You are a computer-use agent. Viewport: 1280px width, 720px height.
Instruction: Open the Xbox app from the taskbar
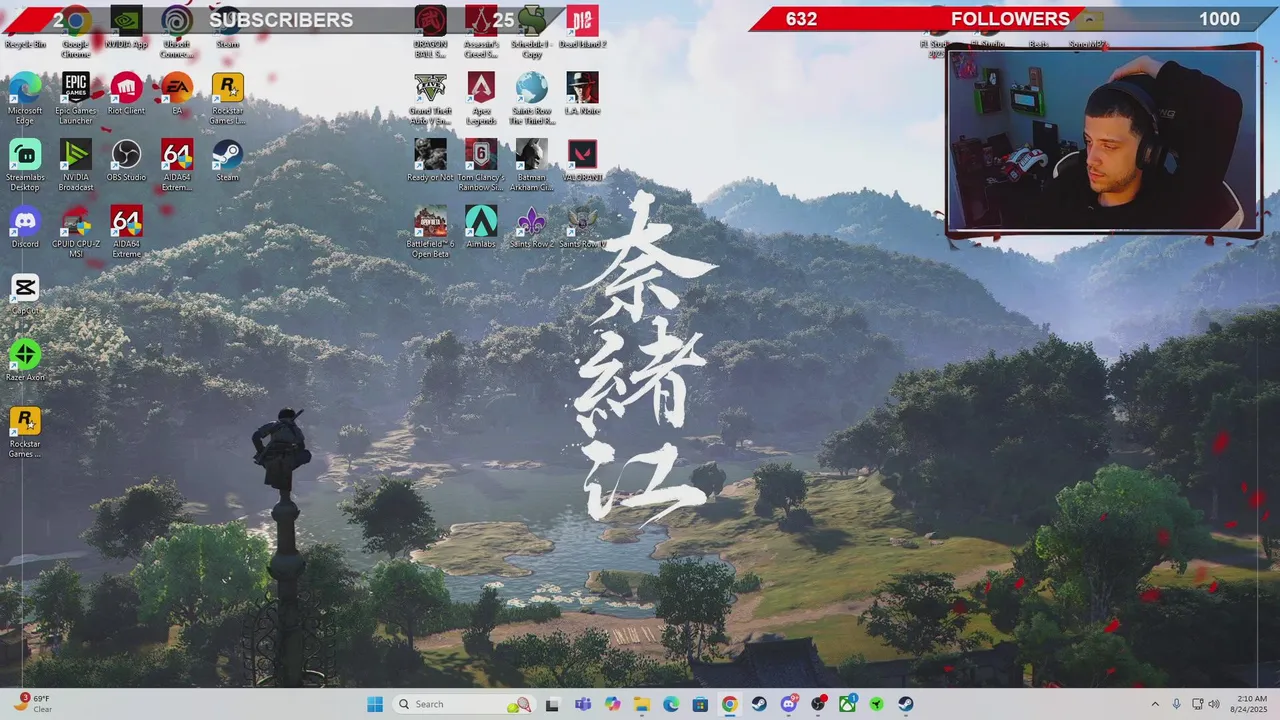click(x=847, y=704)
